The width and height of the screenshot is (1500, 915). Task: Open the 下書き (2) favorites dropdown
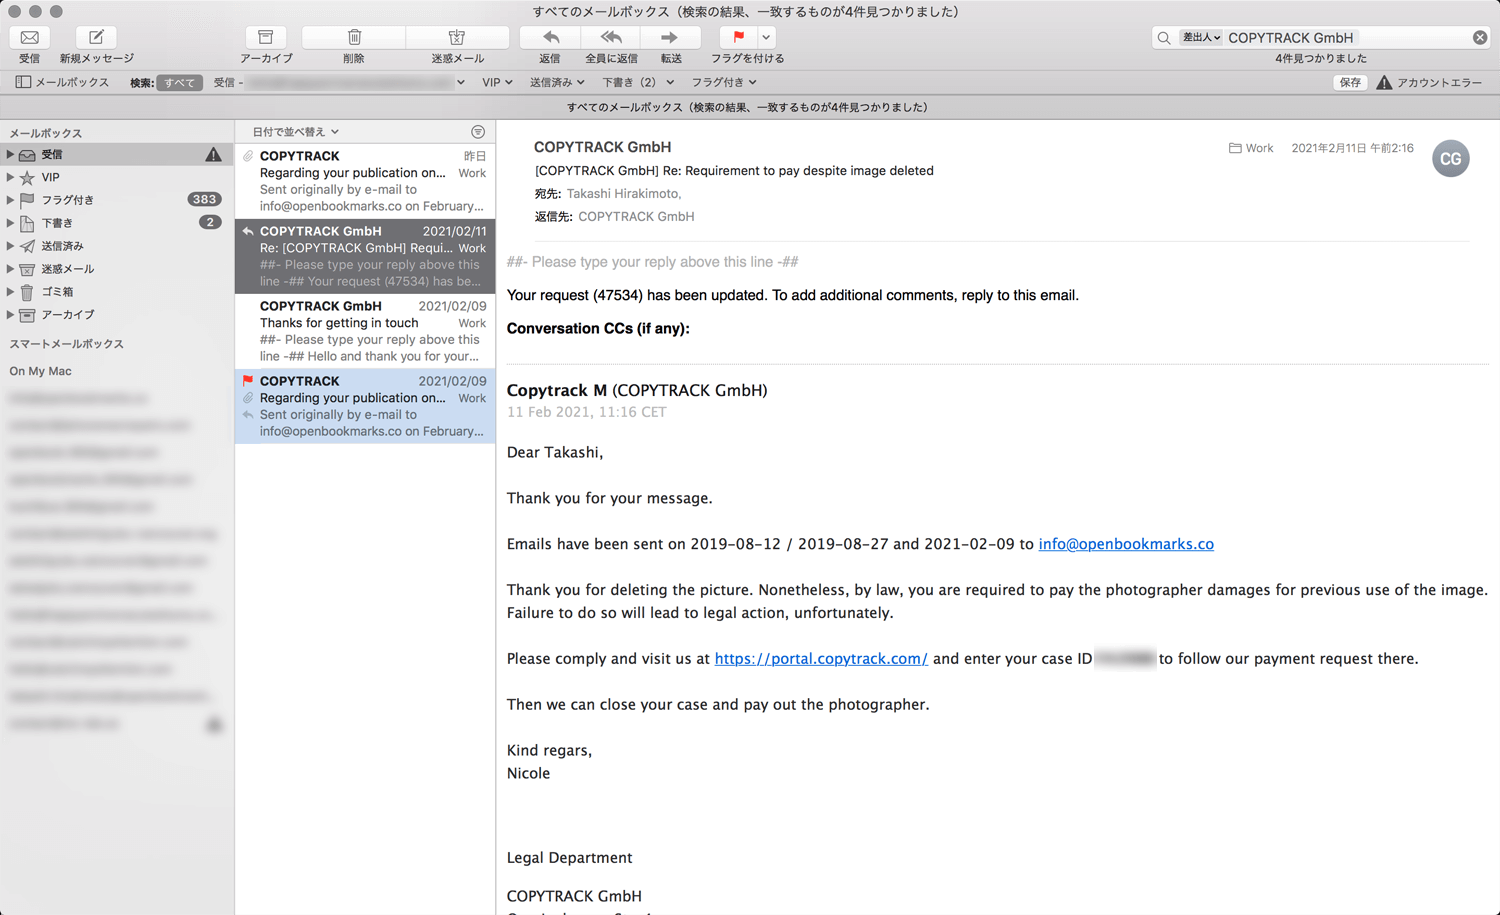tap(638, 82)
